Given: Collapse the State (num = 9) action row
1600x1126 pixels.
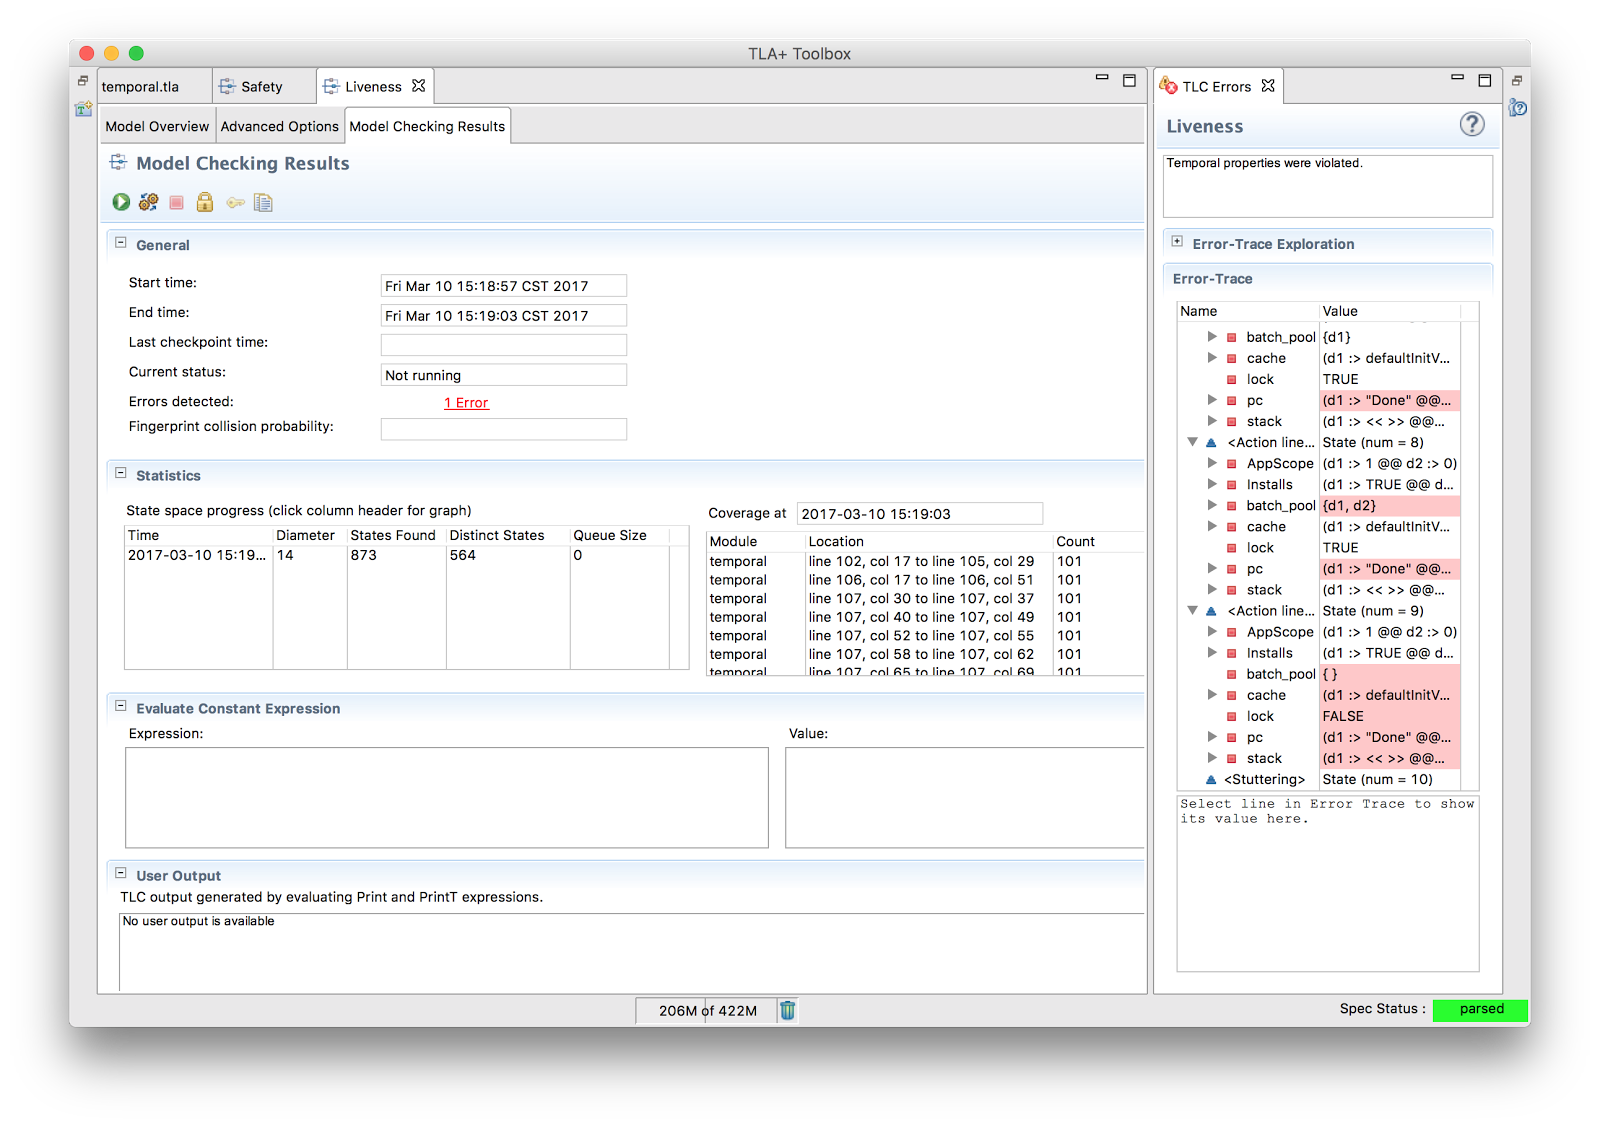Looking at the screenshot, I should (1192, 611).
